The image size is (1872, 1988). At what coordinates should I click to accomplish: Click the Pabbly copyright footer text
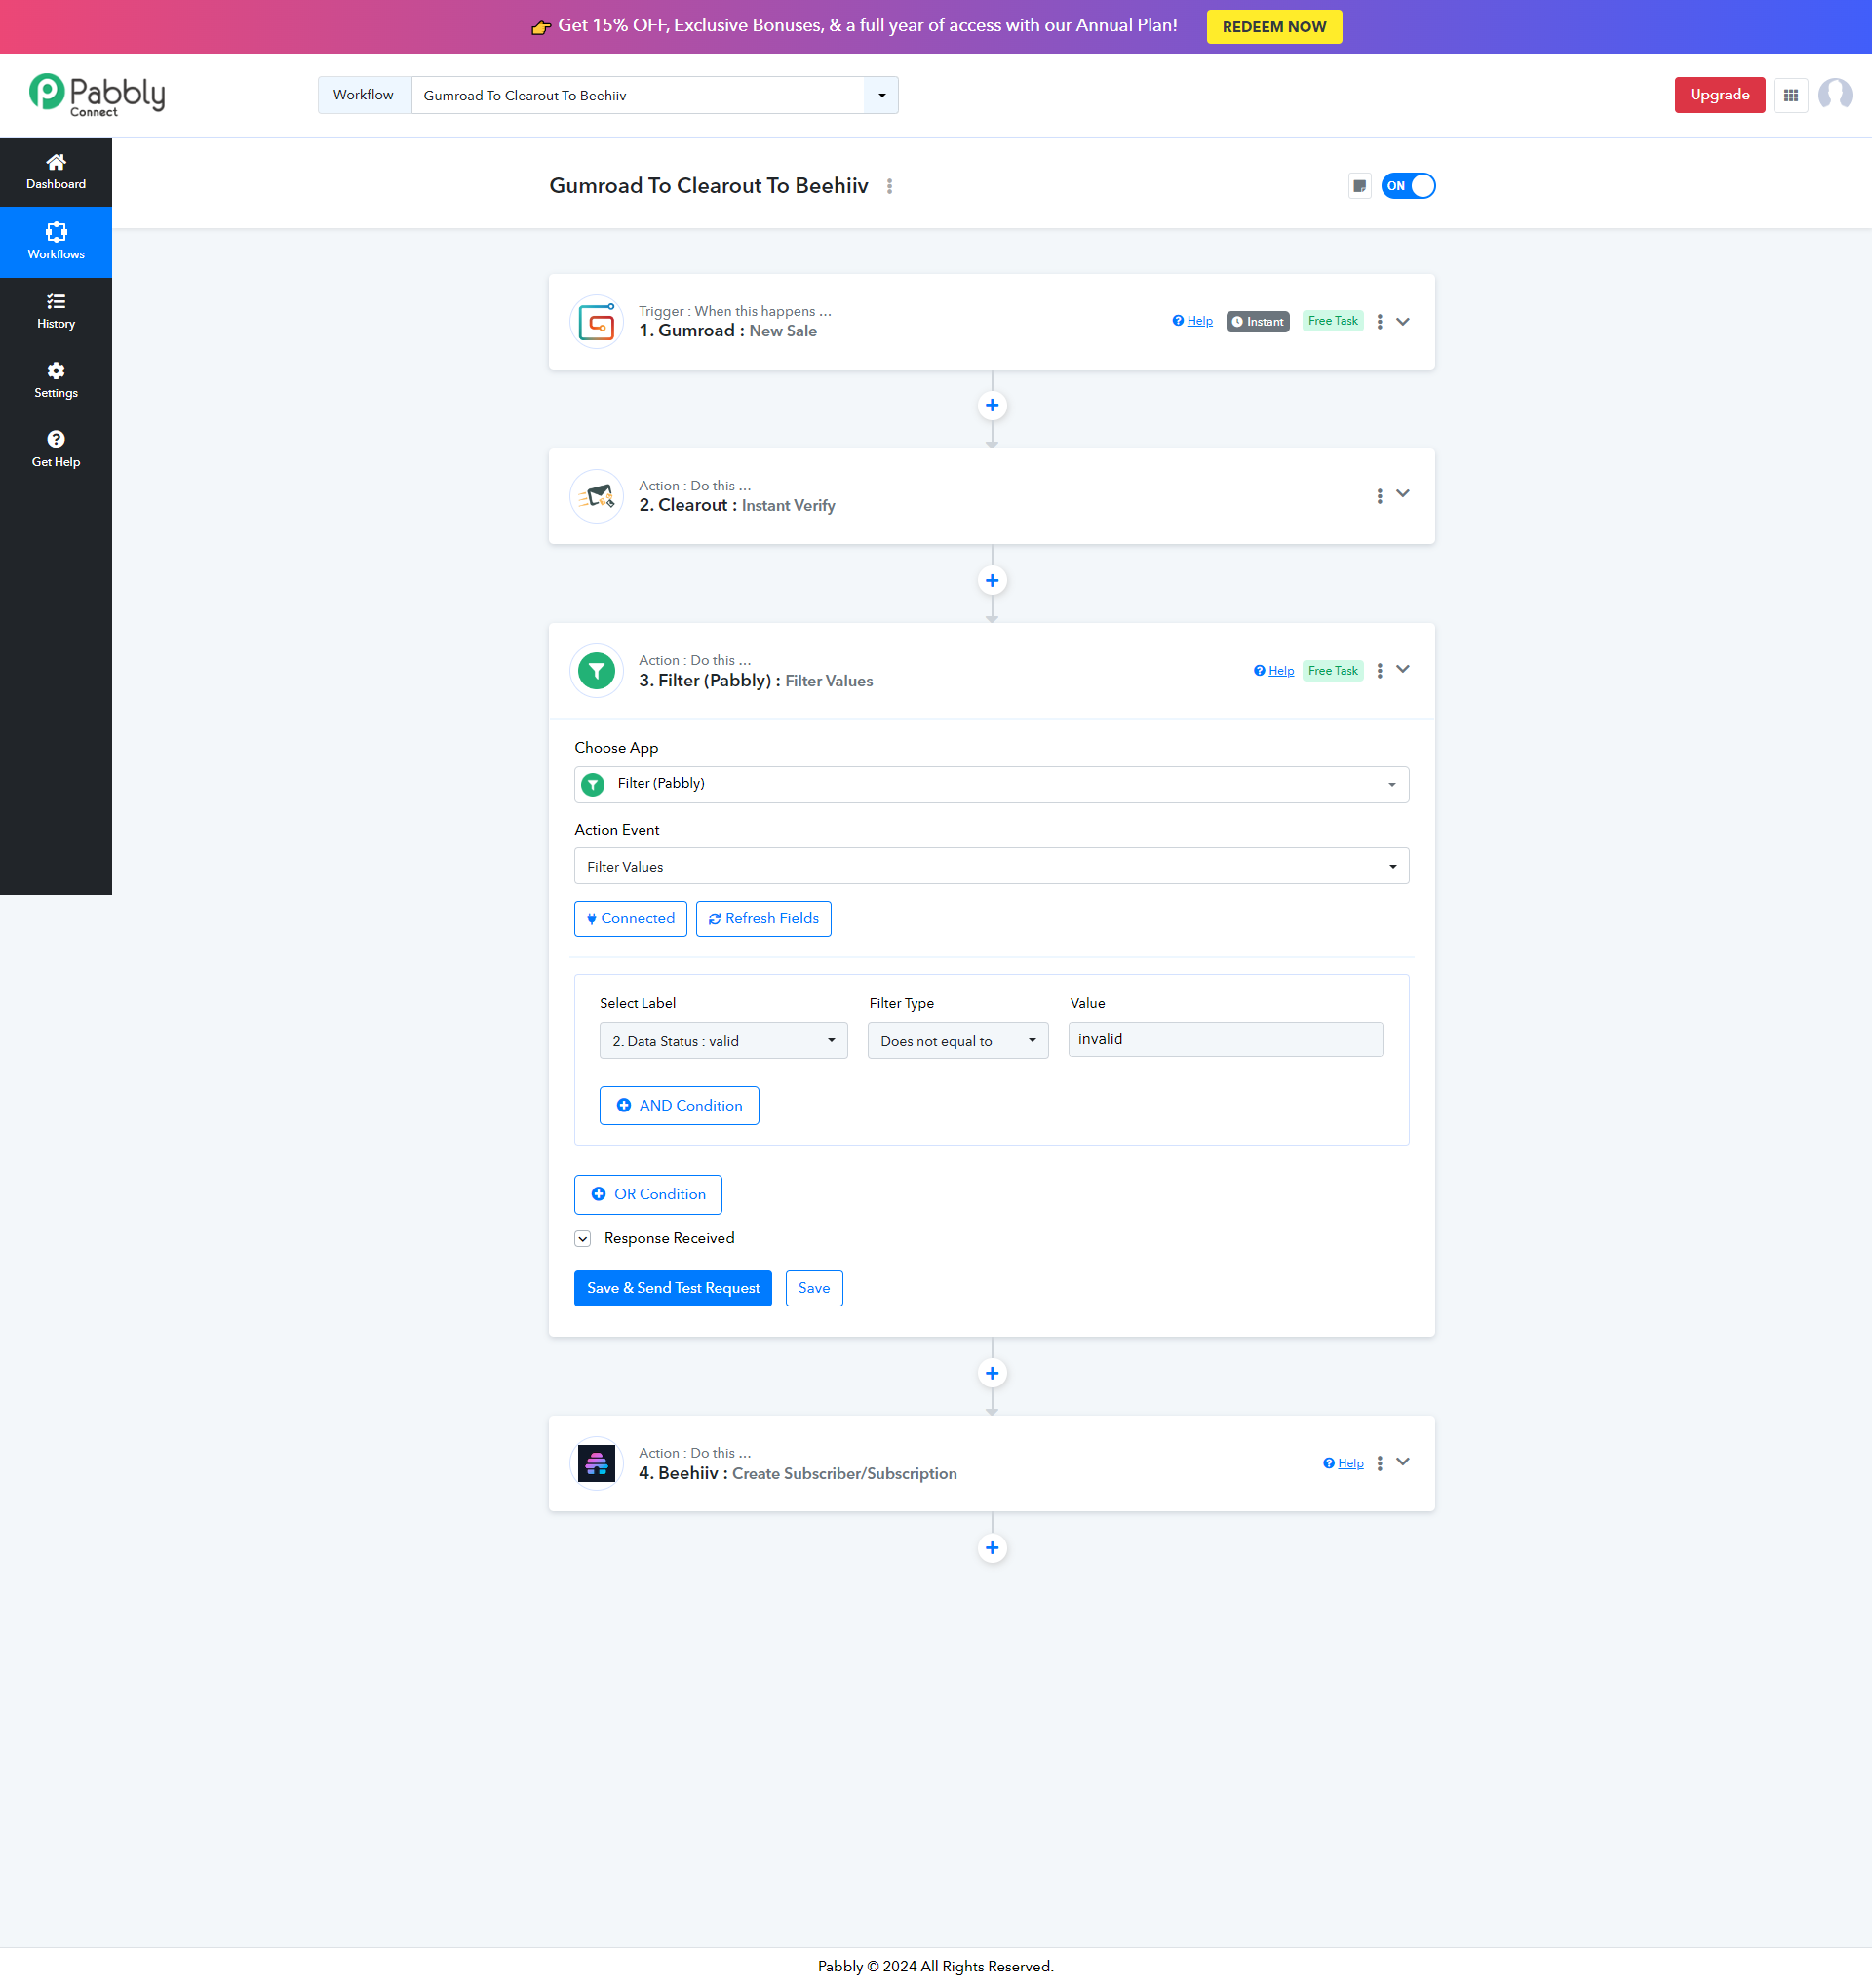[936, 1967]
